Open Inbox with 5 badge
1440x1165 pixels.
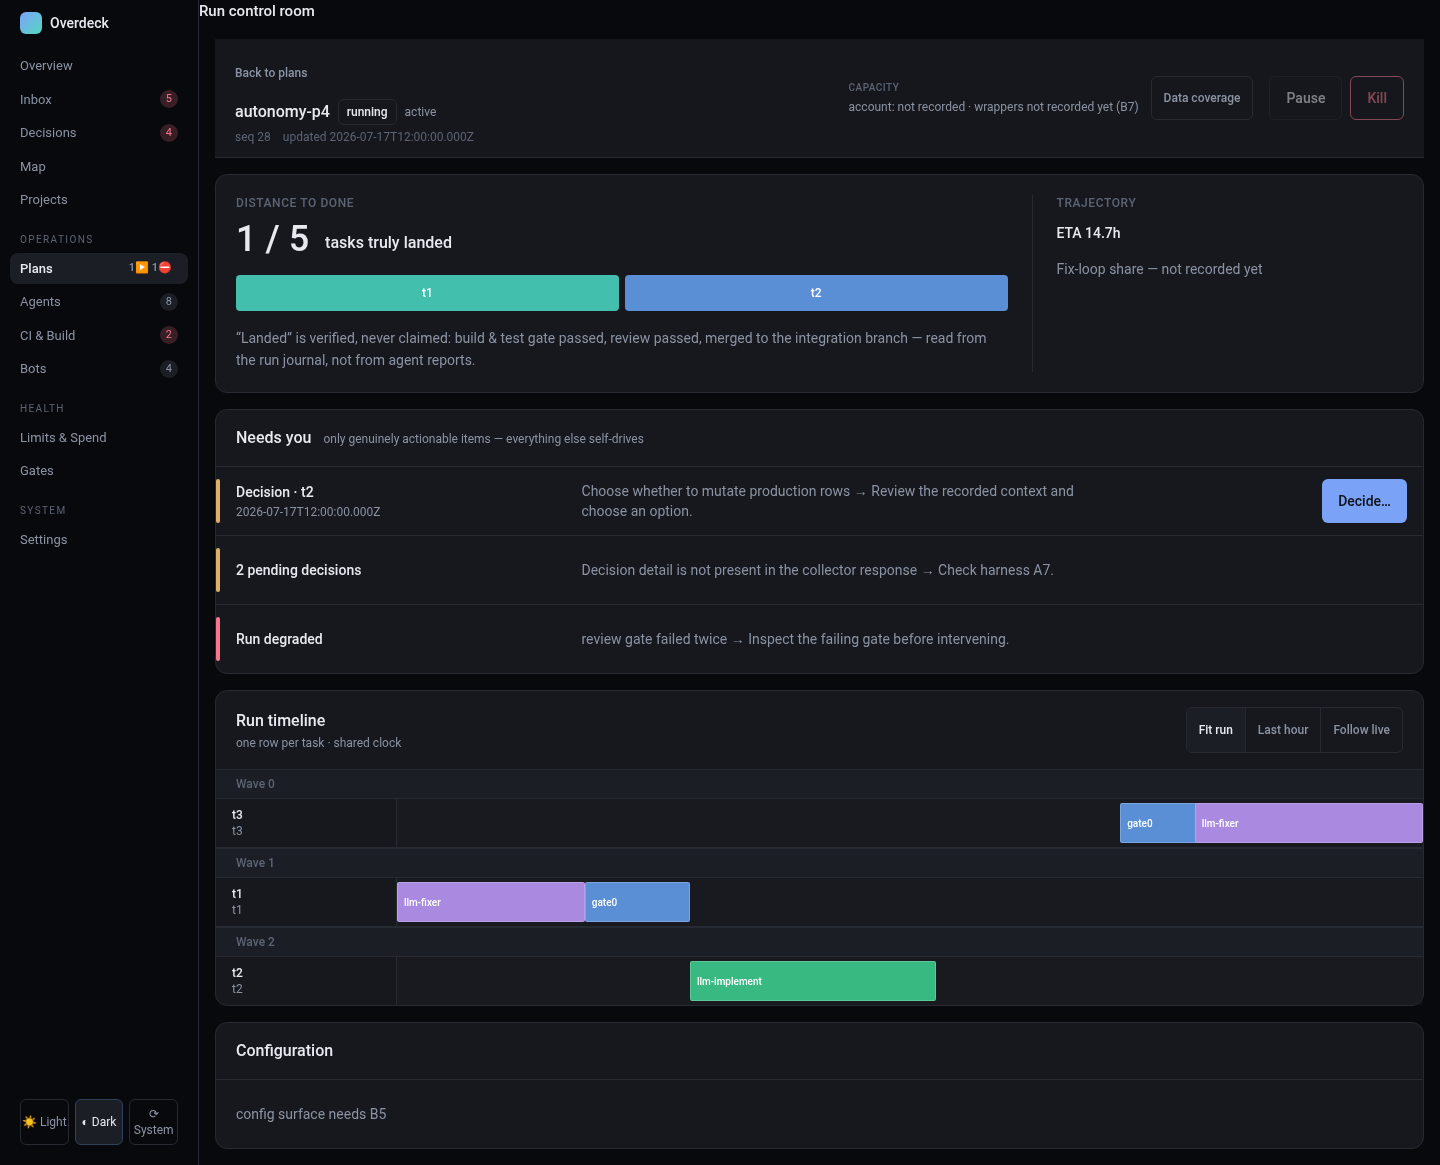(x=99, y=99)
